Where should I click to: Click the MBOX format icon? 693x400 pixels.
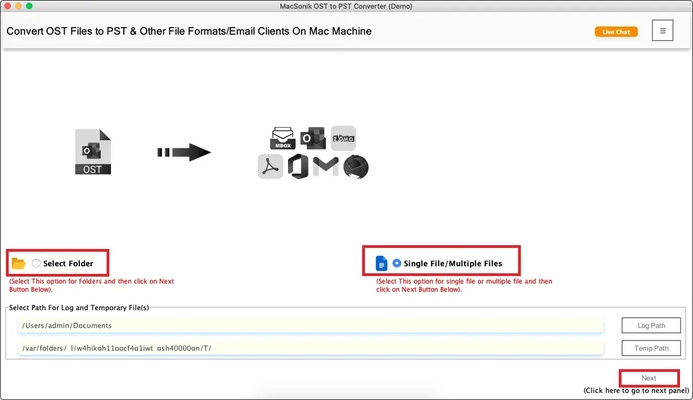coord(282,138)
